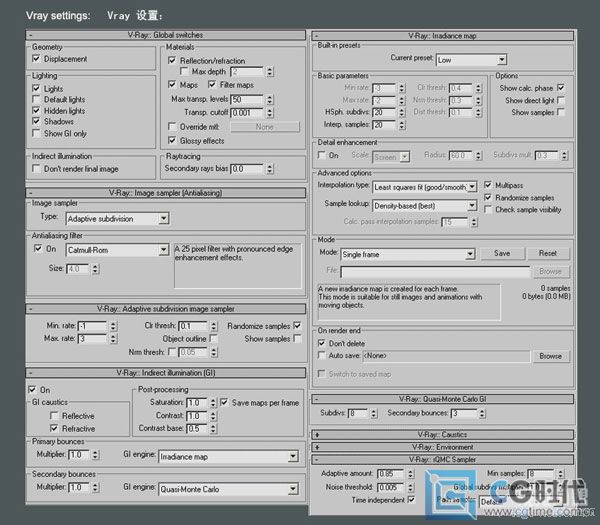Click the irradiance map Save button
Screen dimensions: 600x525
(x=502, y=253)
